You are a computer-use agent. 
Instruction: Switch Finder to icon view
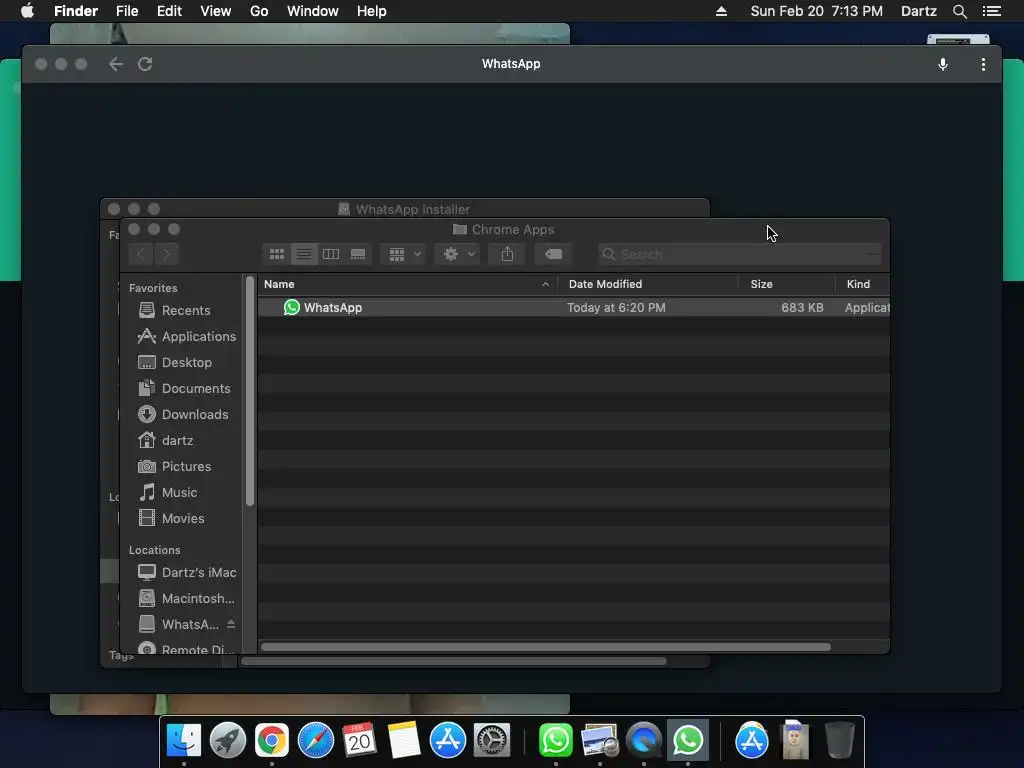coord(277,254)
